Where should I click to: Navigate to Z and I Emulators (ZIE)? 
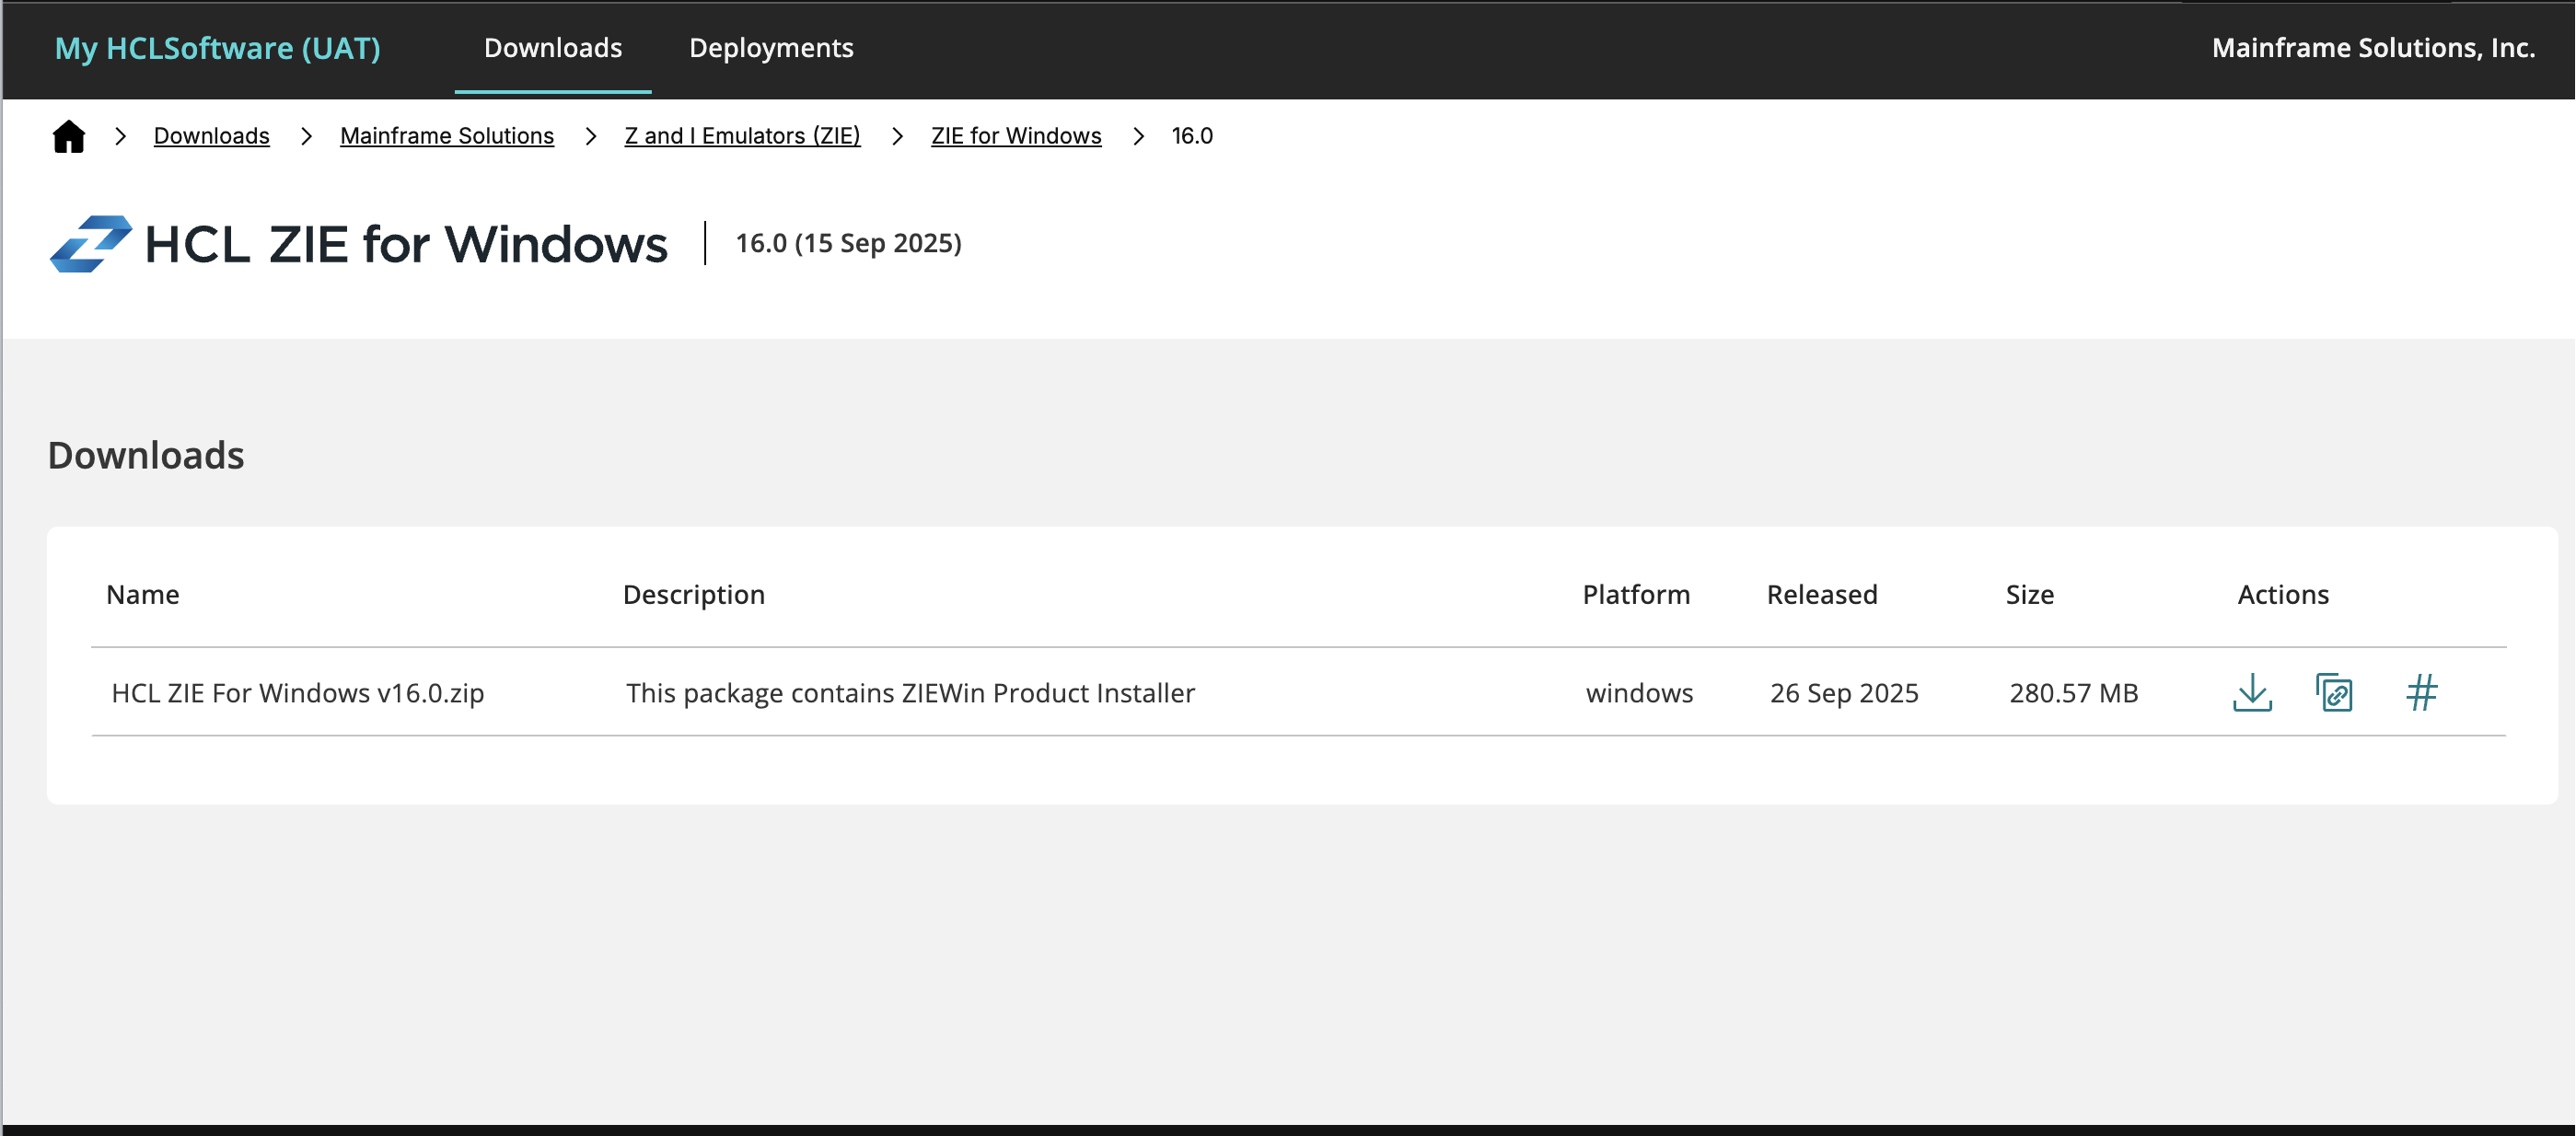[742, 136]
